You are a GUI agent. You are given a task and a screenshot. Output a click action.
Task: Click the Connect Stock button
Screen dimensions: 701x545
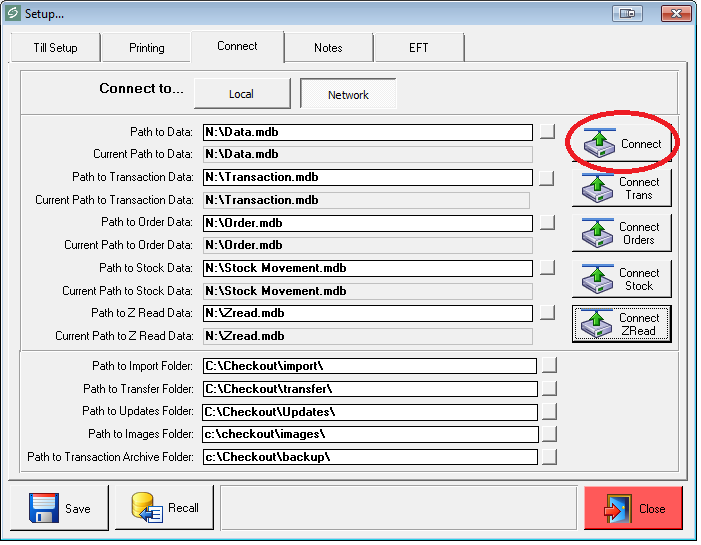tap(621, 279)
